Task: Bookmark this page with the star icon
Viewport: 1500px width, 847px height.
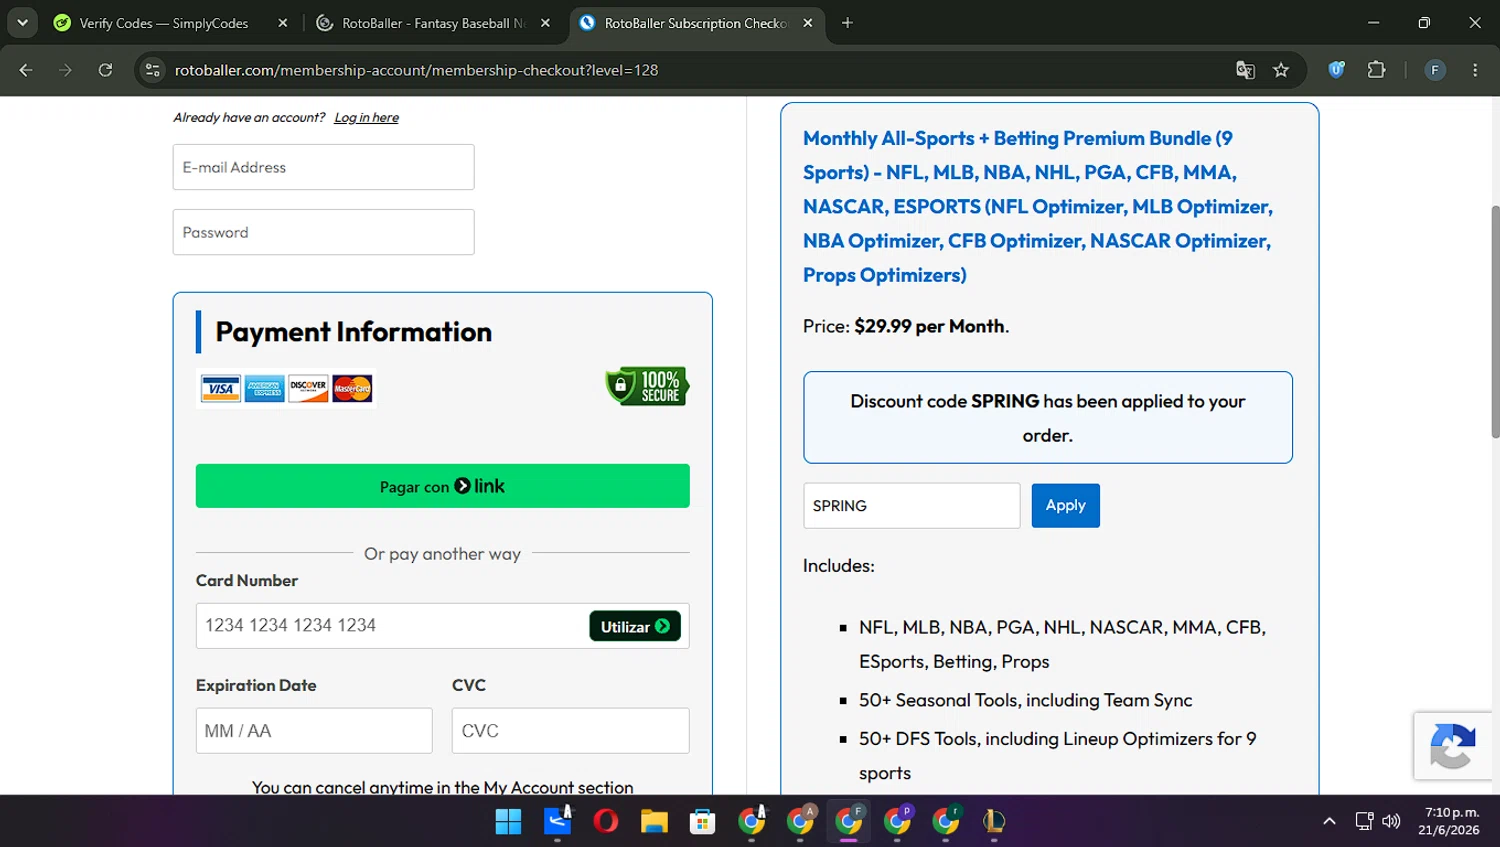Action: 1281,70
